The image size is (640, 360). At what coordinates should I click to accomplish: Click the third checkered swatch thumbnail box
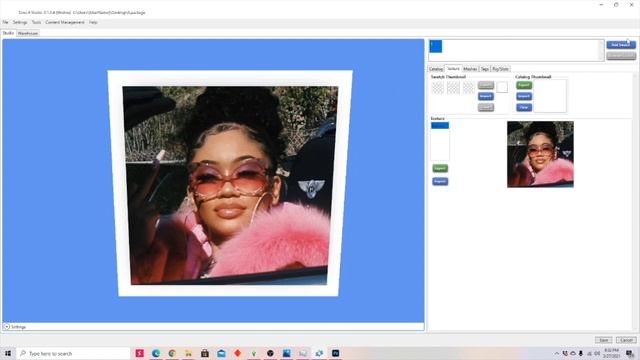click(x=469, y=87)
